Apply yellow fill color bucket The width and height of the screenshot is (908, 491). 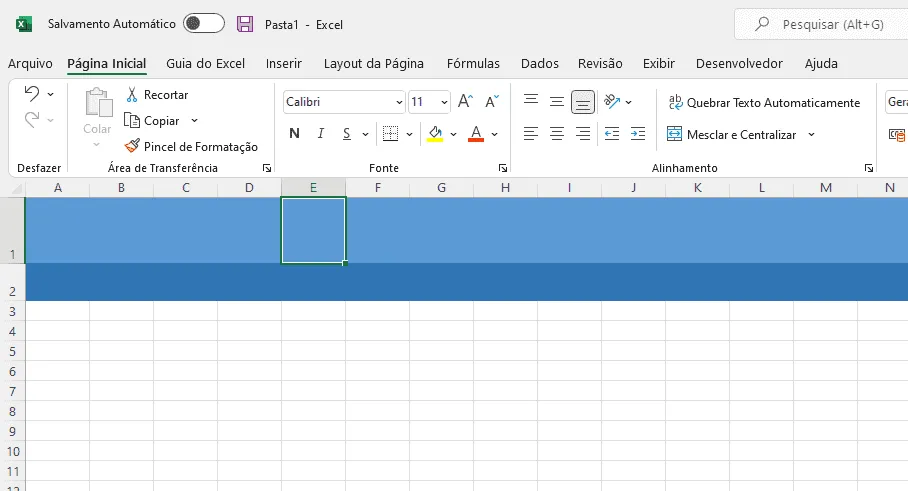tap(435, 134)
